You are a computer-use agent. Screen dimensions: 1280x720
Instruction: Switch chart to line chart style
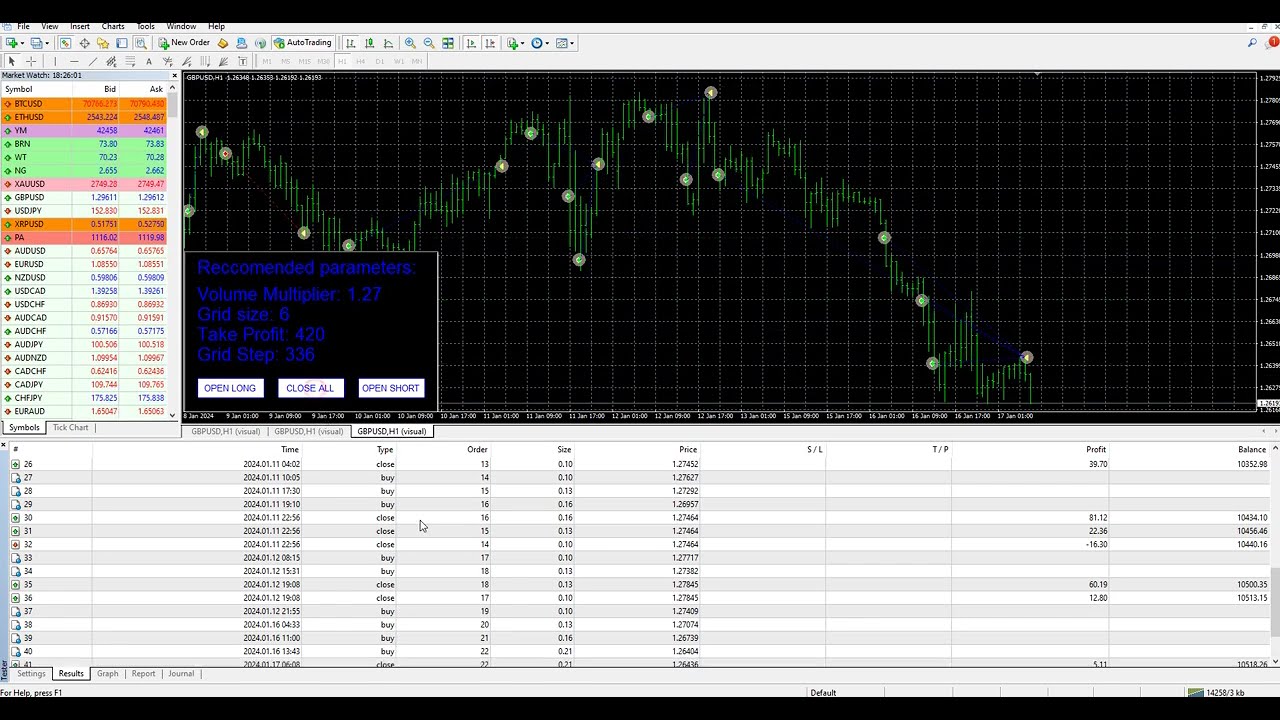388,43
